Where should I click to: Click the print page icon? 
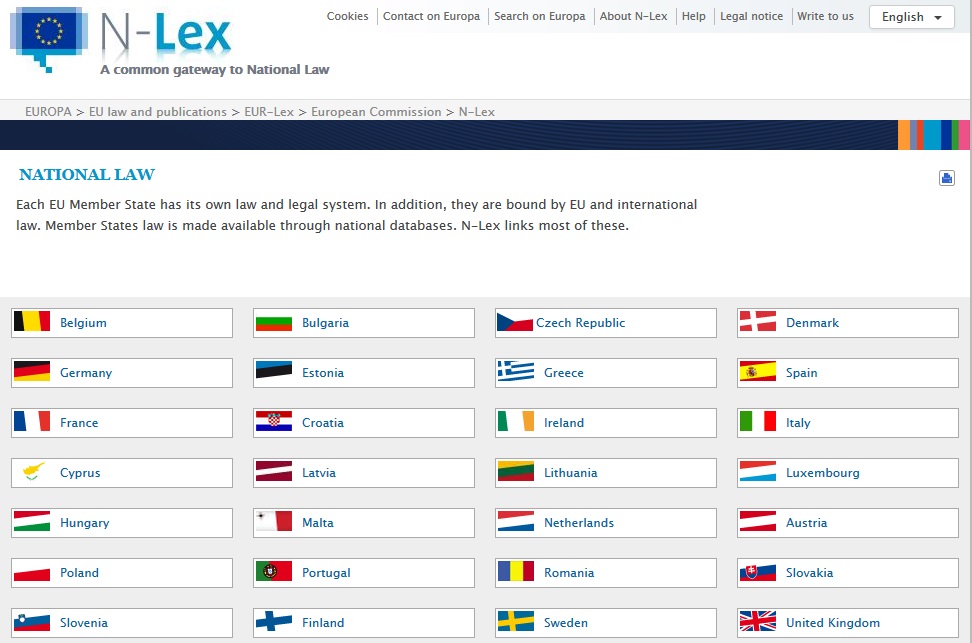pyautogui.click(x=946, y=178)
